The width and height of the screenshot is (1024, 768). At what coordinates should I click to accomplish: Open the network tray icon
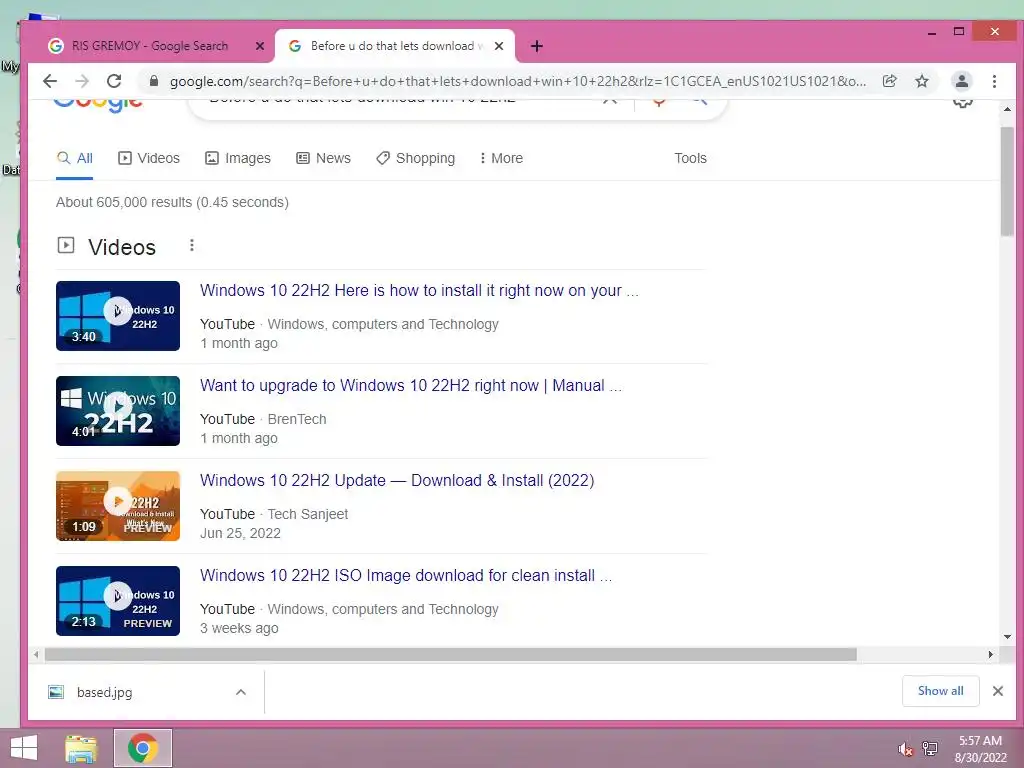pyautogui.click(x=930, y=749)
